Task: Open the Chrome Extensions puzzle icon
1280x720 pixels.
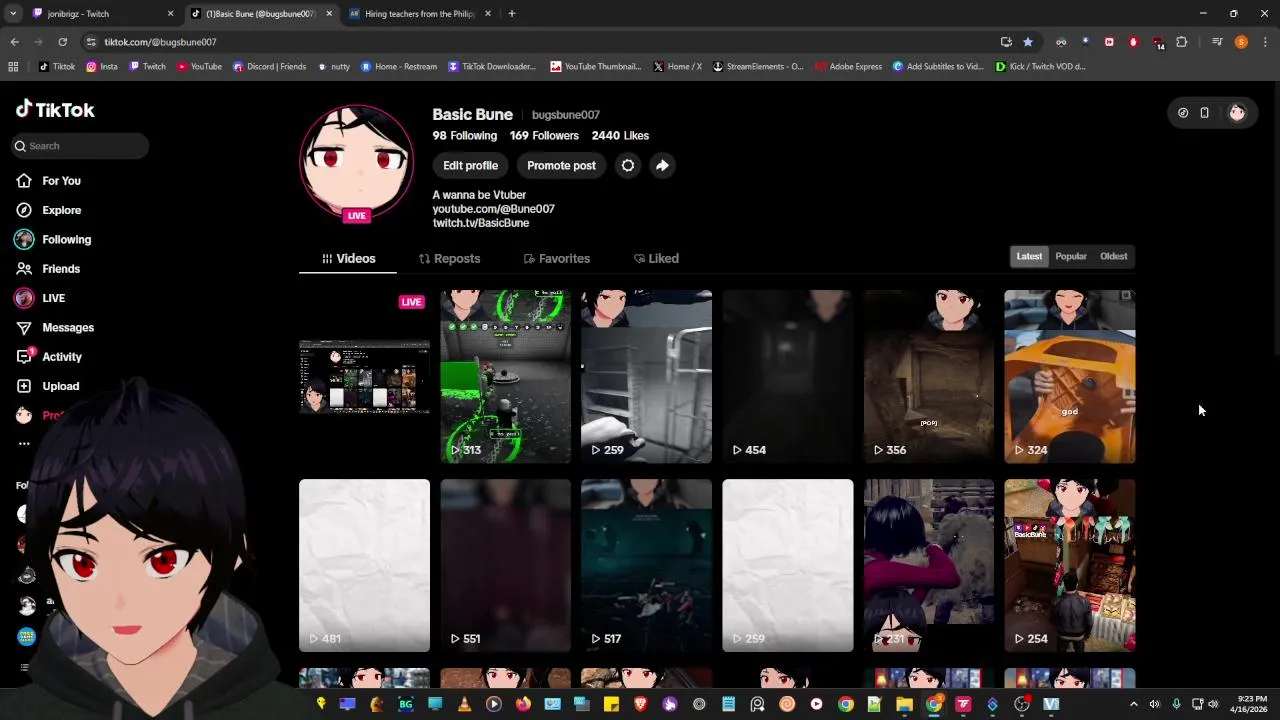Action: tap(1182, 42)
